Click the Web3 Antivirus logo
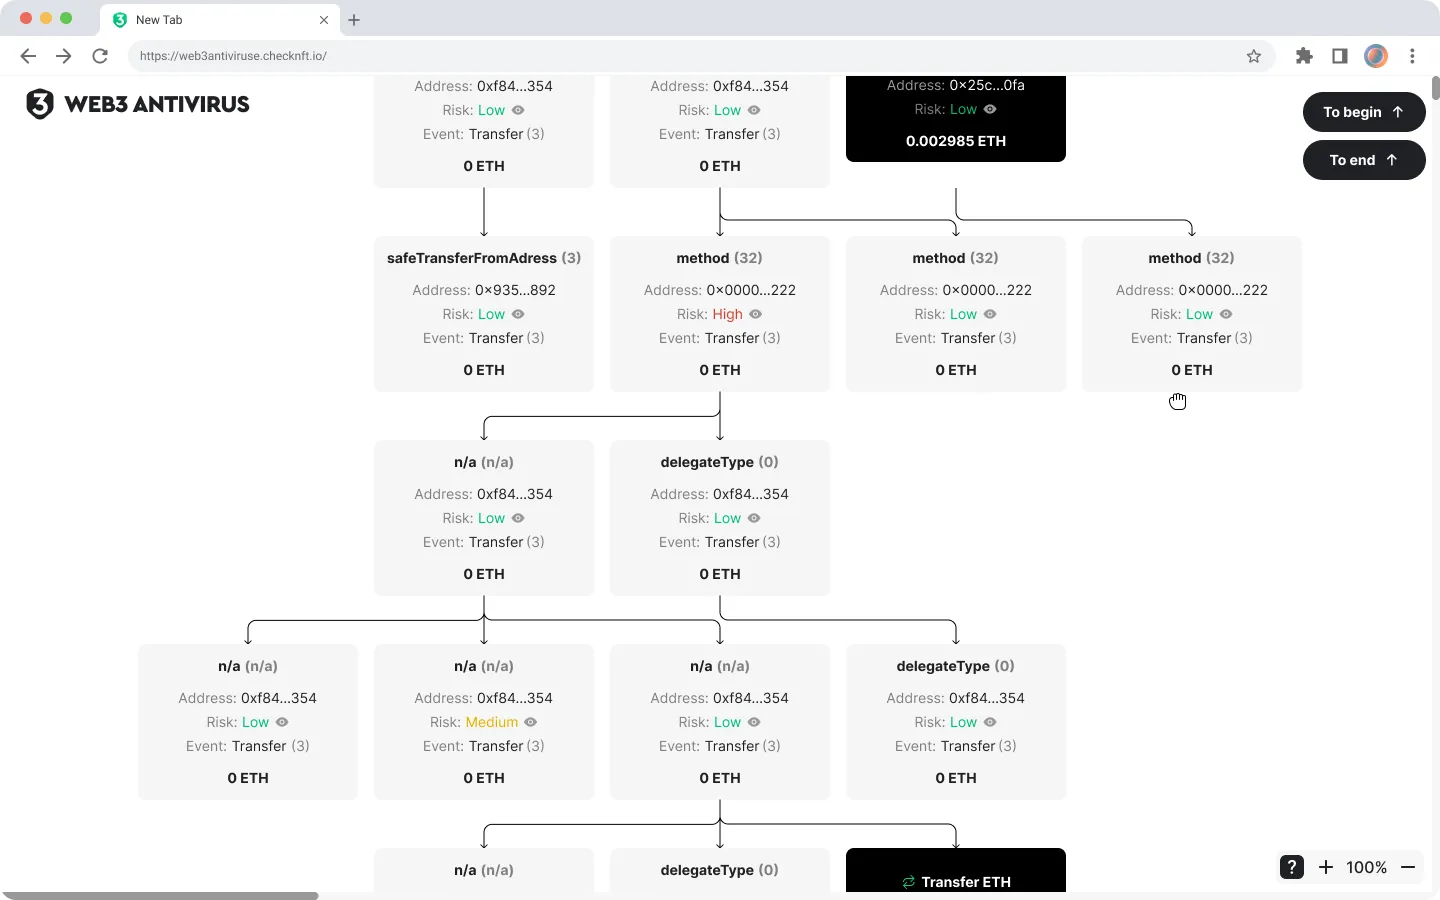The width and height of the screenshot is (1440, 900). tap(138, 104)
